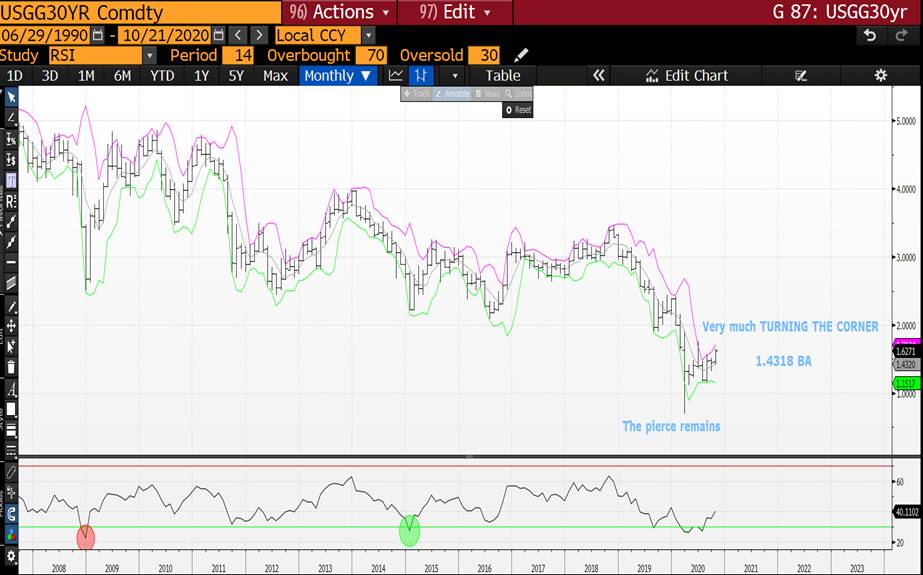Click 'The pierce remains' annotation text
The width and height of the screenshot is (923, 575).
pos(671,426)
